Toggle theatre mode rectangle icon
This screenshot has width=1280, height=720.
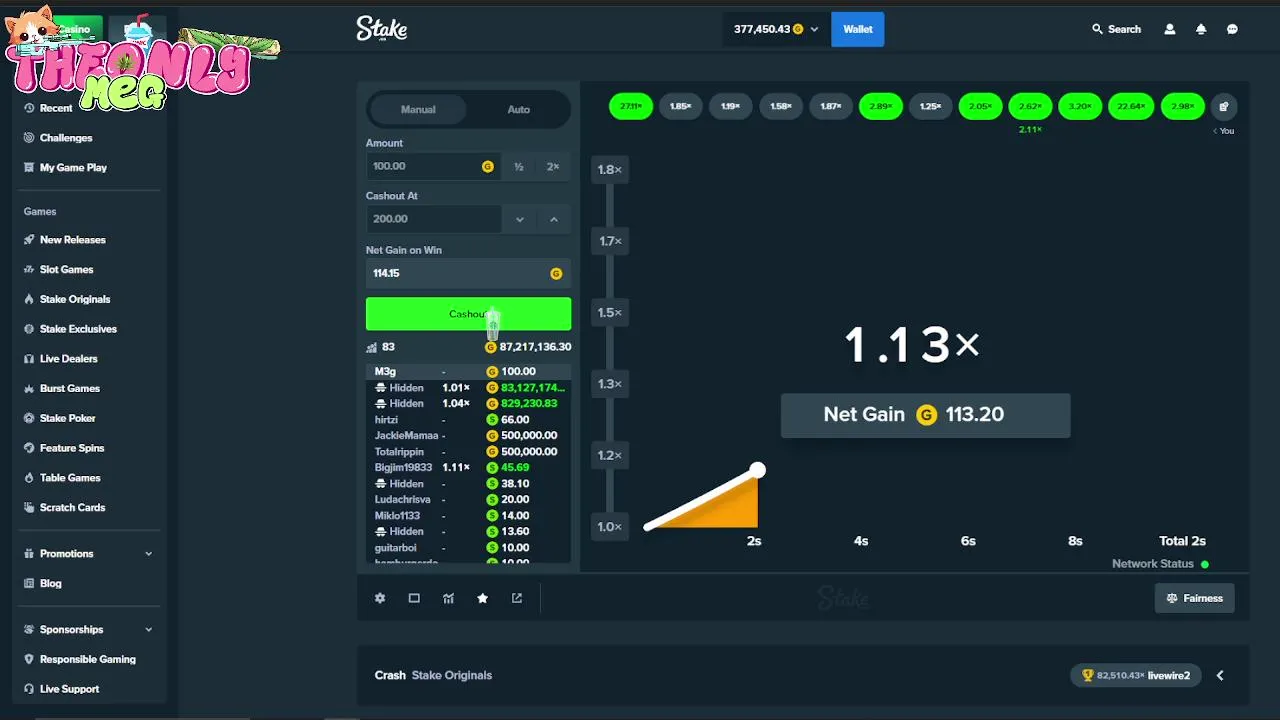click(414, 598)
